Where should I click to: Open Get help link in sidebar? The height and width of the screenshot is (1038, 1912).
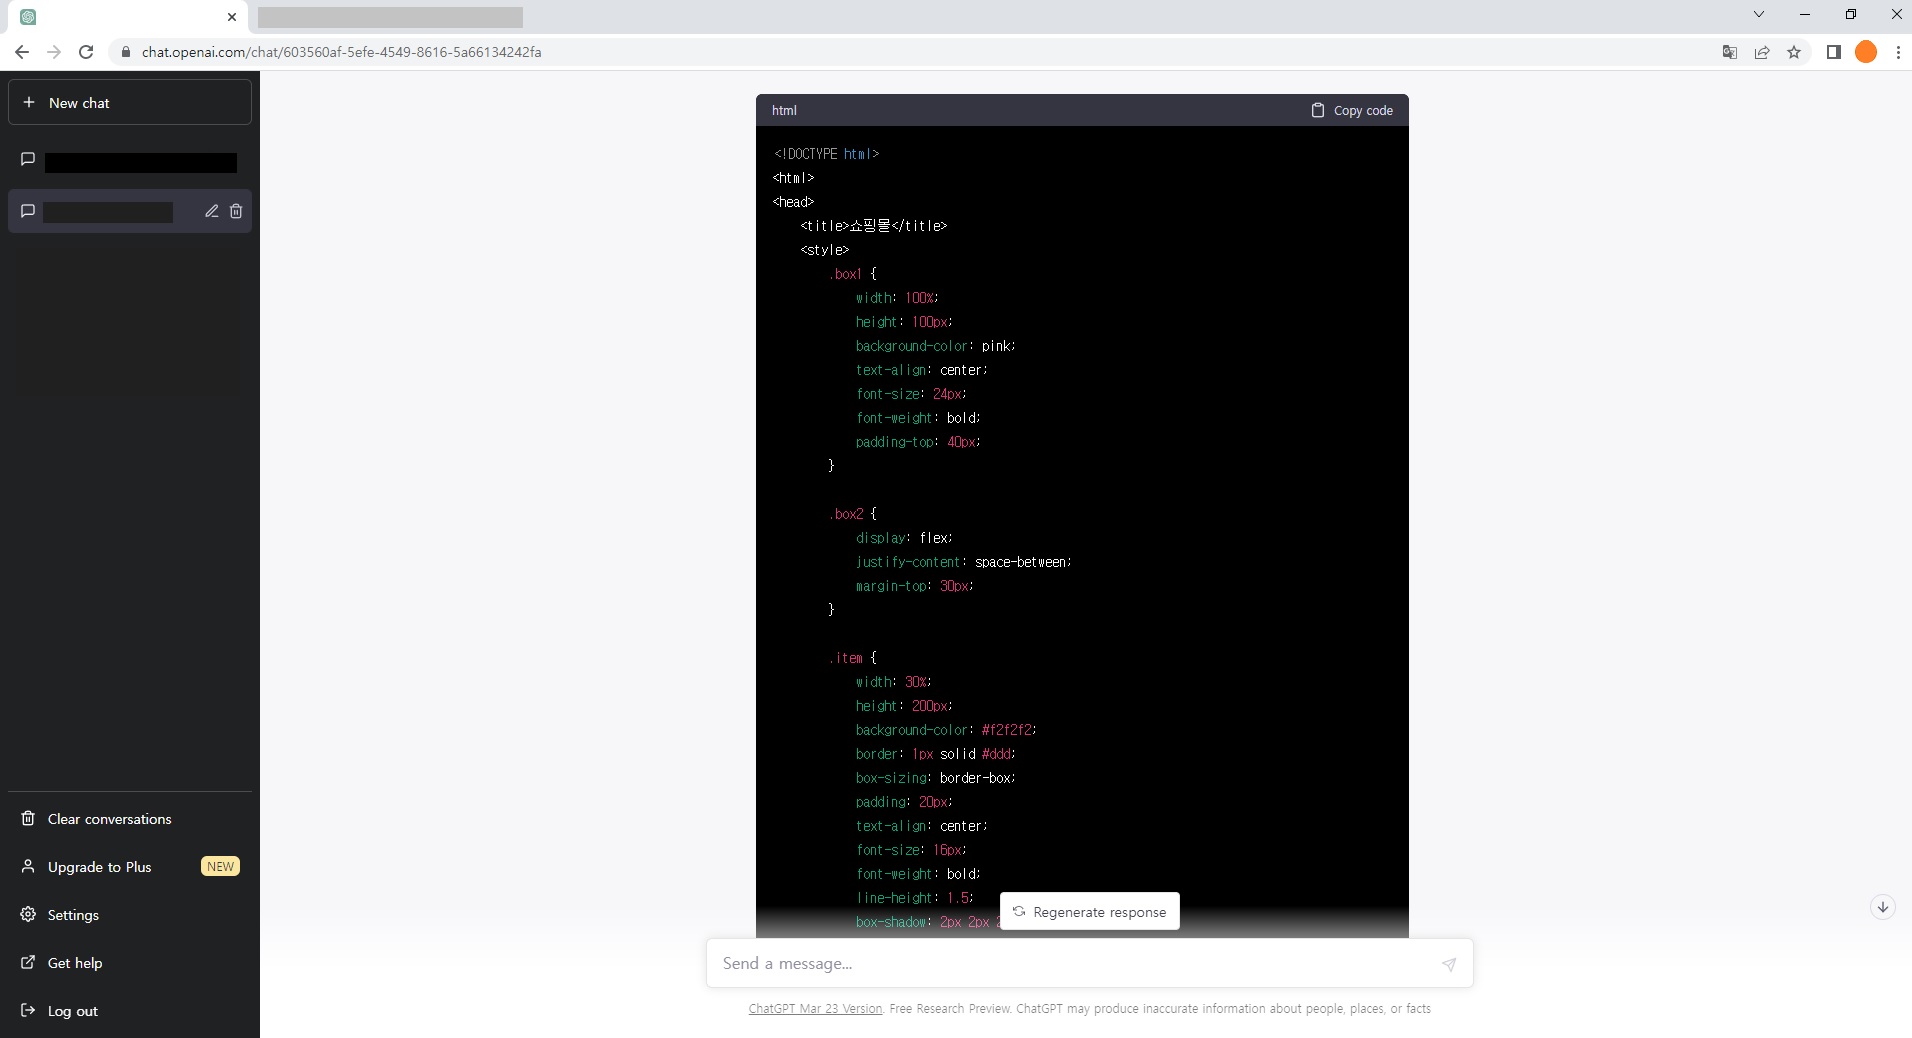pyautogui.click(x=130, y=963)
